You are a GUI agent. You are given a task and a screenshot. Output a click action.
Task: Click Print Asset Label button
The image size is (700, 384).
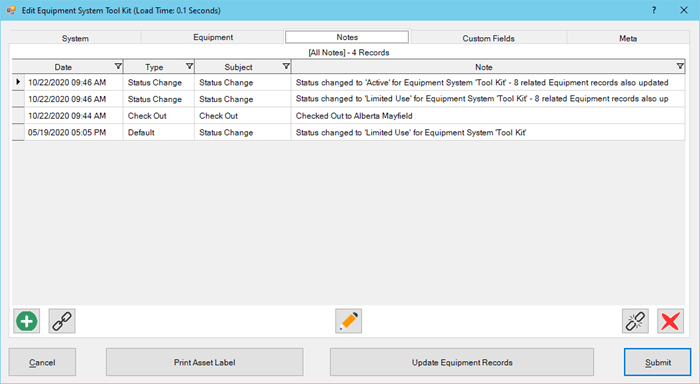pyautogui.click(x=204, y=362)
